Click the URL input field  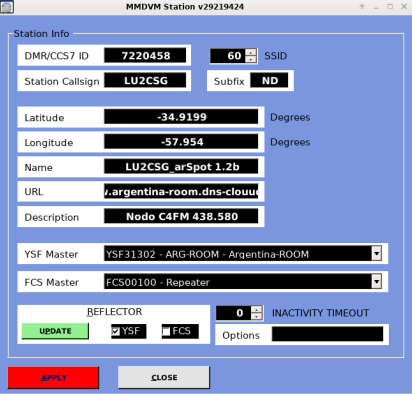coord(181,192)
